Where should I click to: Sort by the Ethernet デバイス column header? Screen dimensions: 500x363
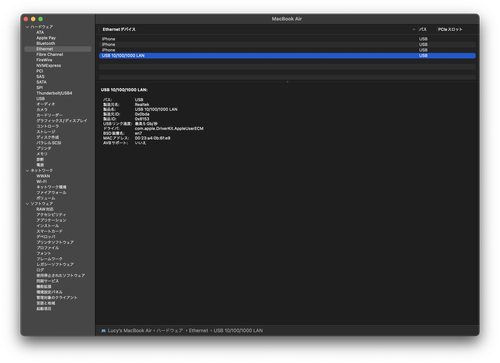119,29
